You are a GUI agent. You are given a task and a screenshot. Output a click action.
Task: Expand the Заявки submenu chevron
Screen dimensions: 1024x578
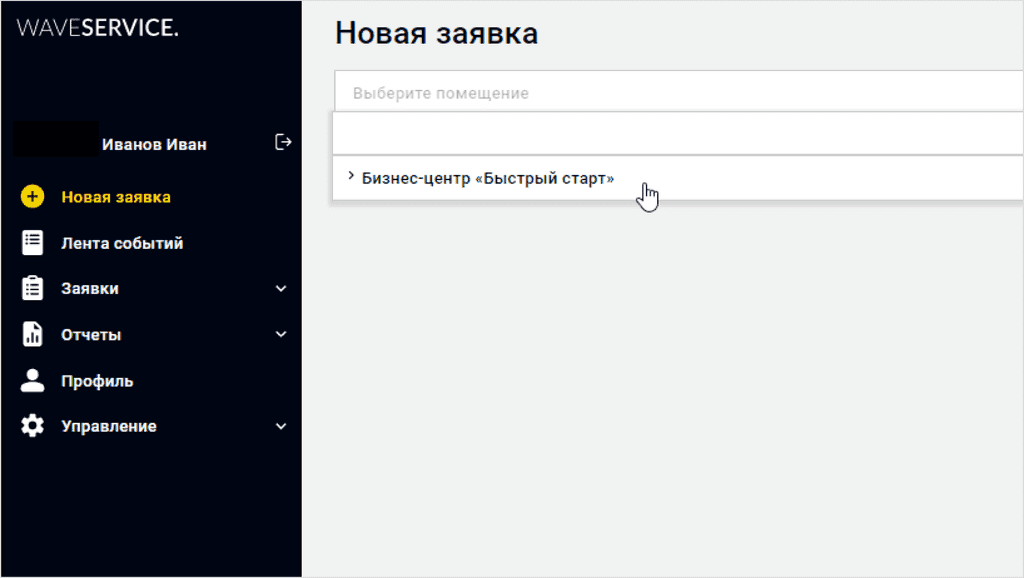pos(281,289)
